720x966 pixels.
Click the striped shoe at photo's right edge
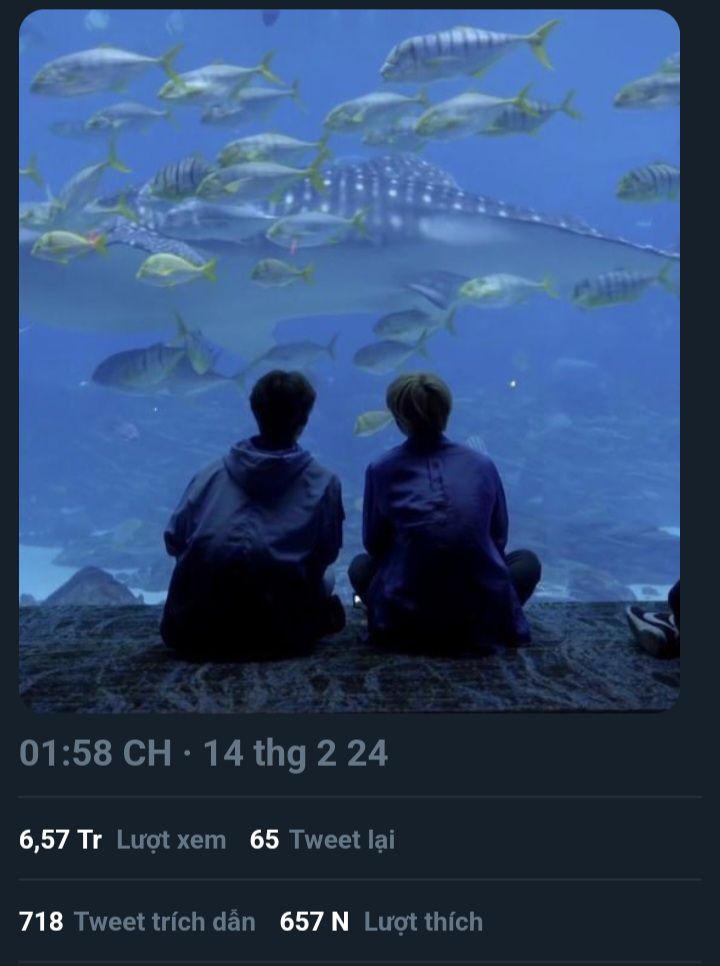click(653, 630)
